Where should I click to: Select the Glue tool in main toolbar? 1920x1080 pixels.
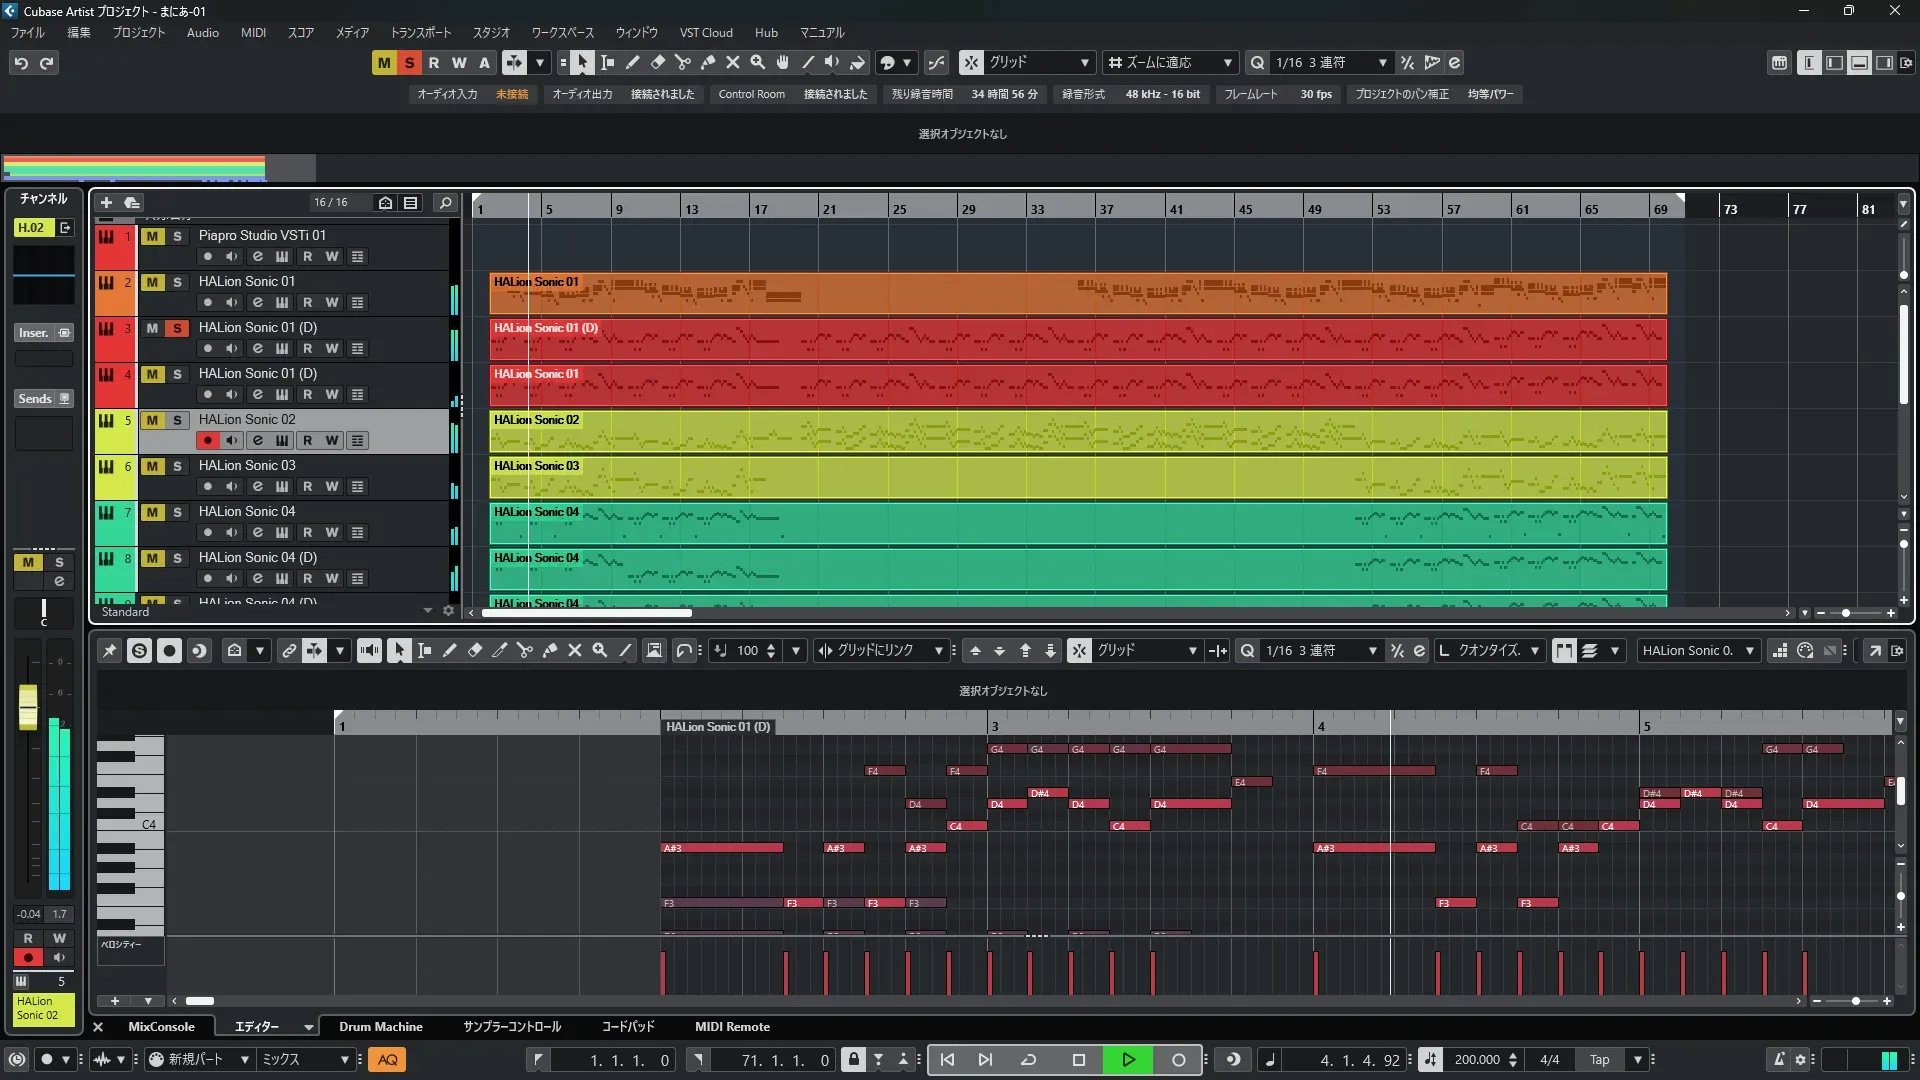(x=708, y=63)
